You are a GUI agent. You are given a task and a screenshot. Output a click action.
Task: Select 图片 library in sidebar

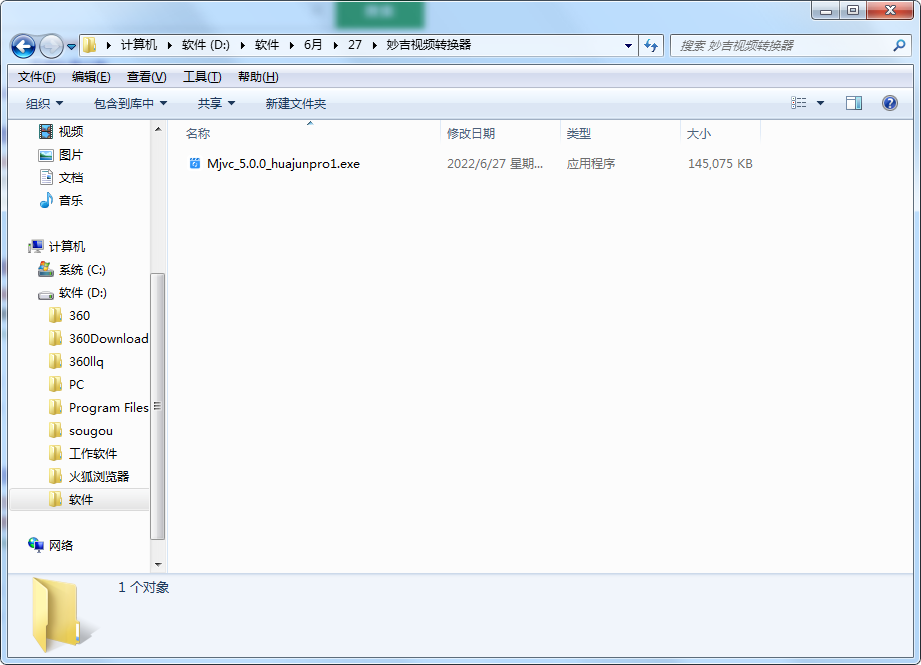tap(61, 155)
